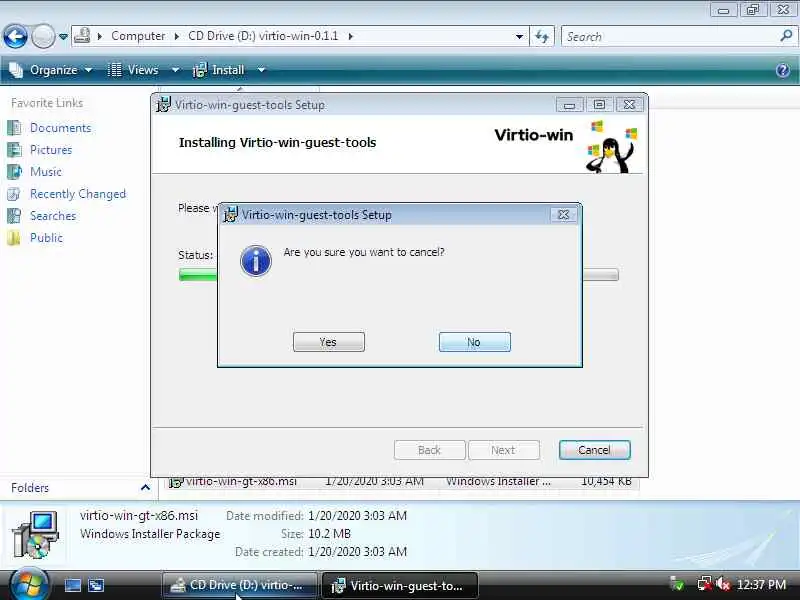Viewport: 800px width, 600px height.
Task: Click the Help question mark icon
Action: [783, 70]
